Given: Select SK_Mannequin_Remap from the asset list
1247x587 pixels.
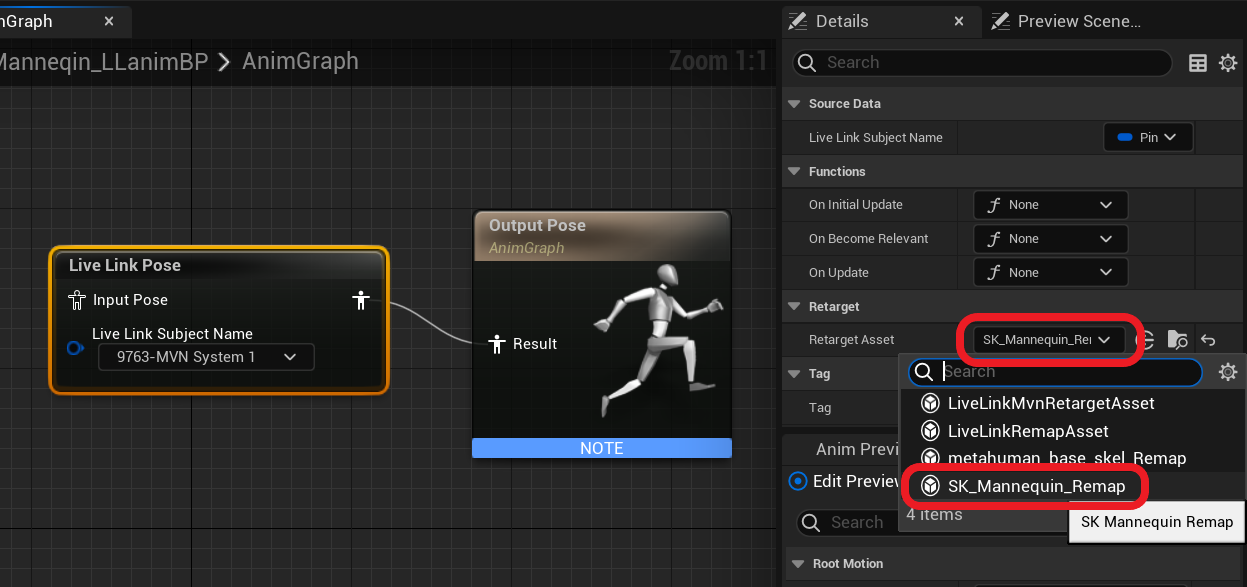Looking at the screenshot, I should tap(1036, 486).
